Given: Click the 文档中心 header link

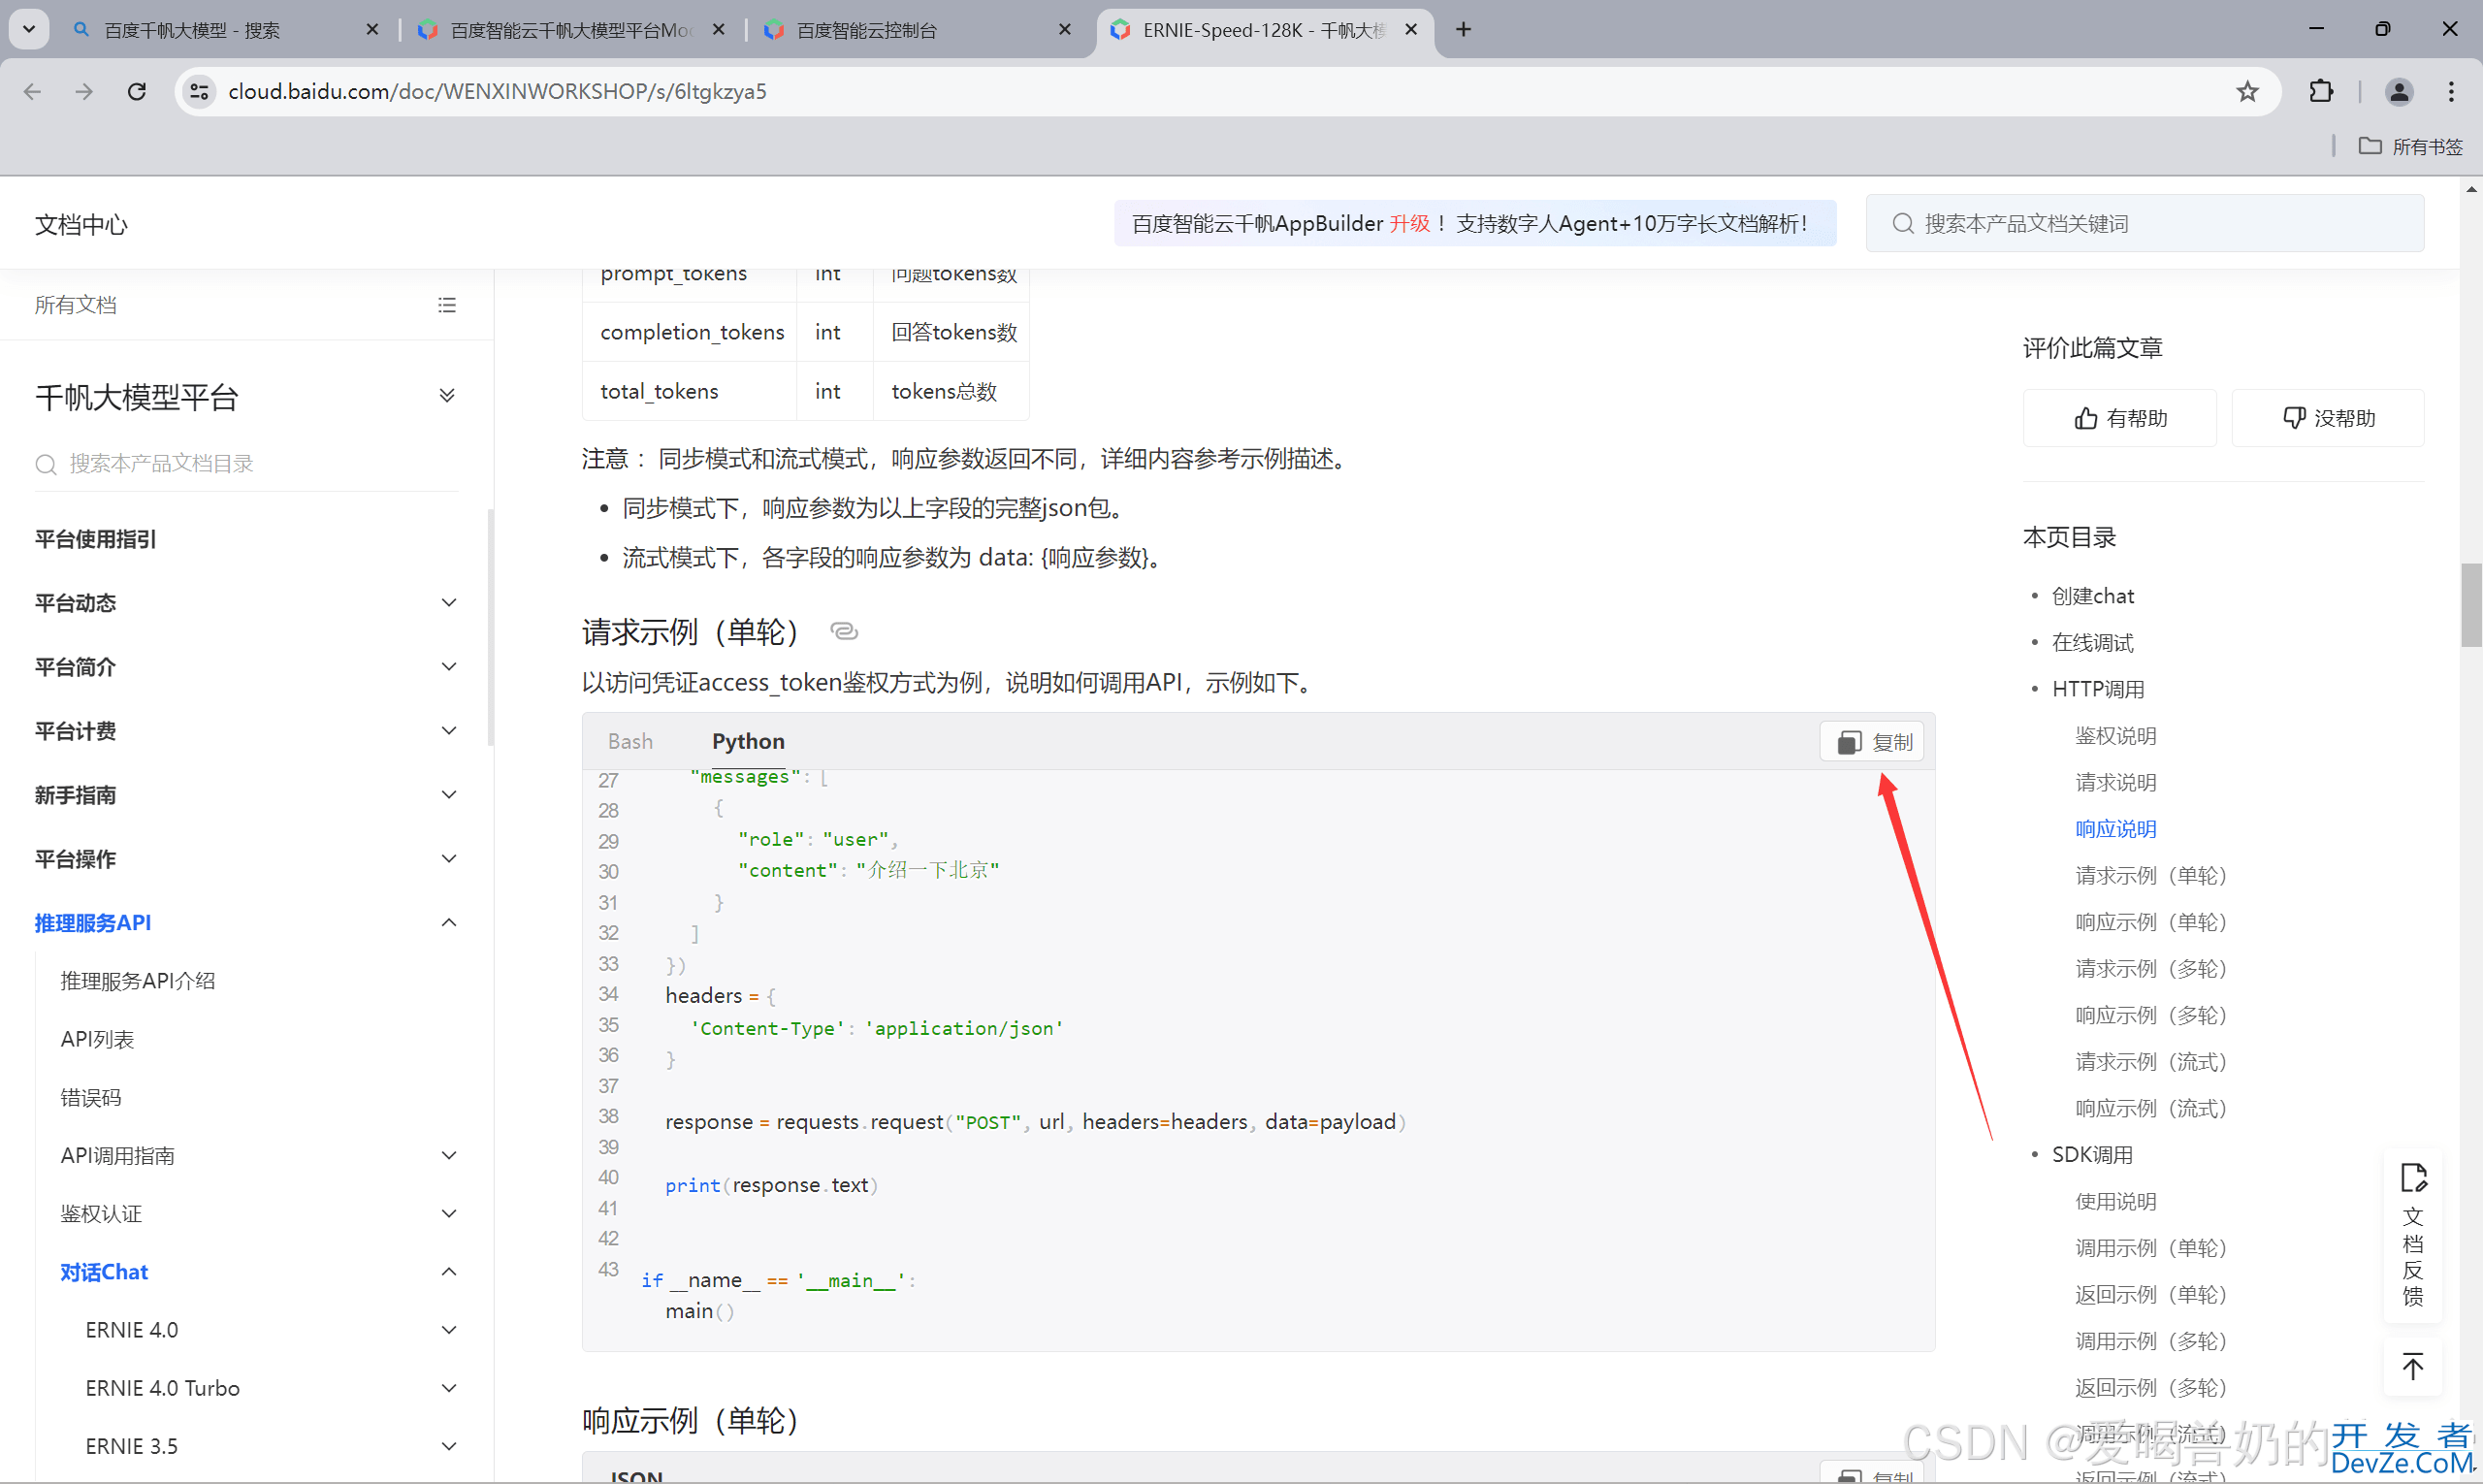Looking at the screenshot, I should coord(81,225).
